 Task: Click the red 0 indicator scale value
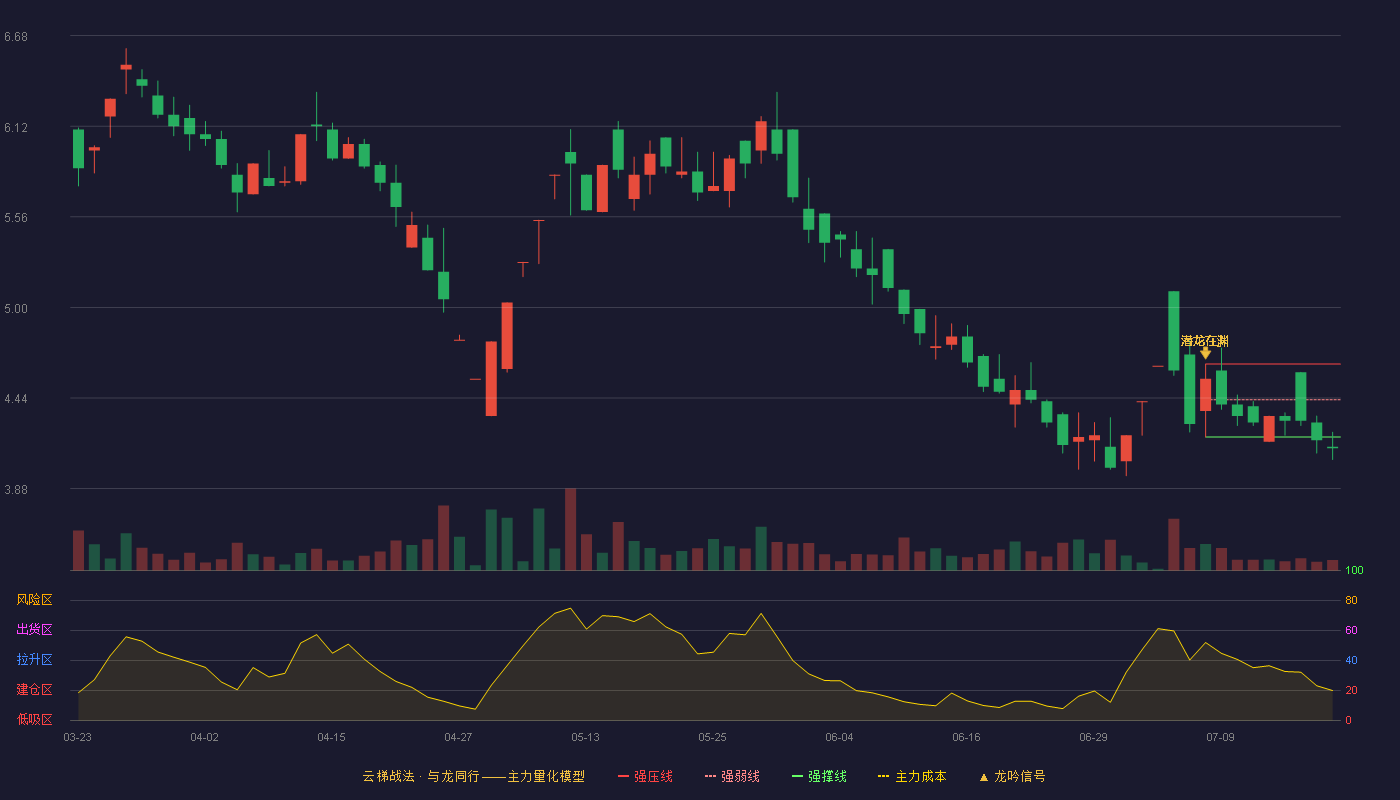pyautogui.click(x=1348, y=720)
